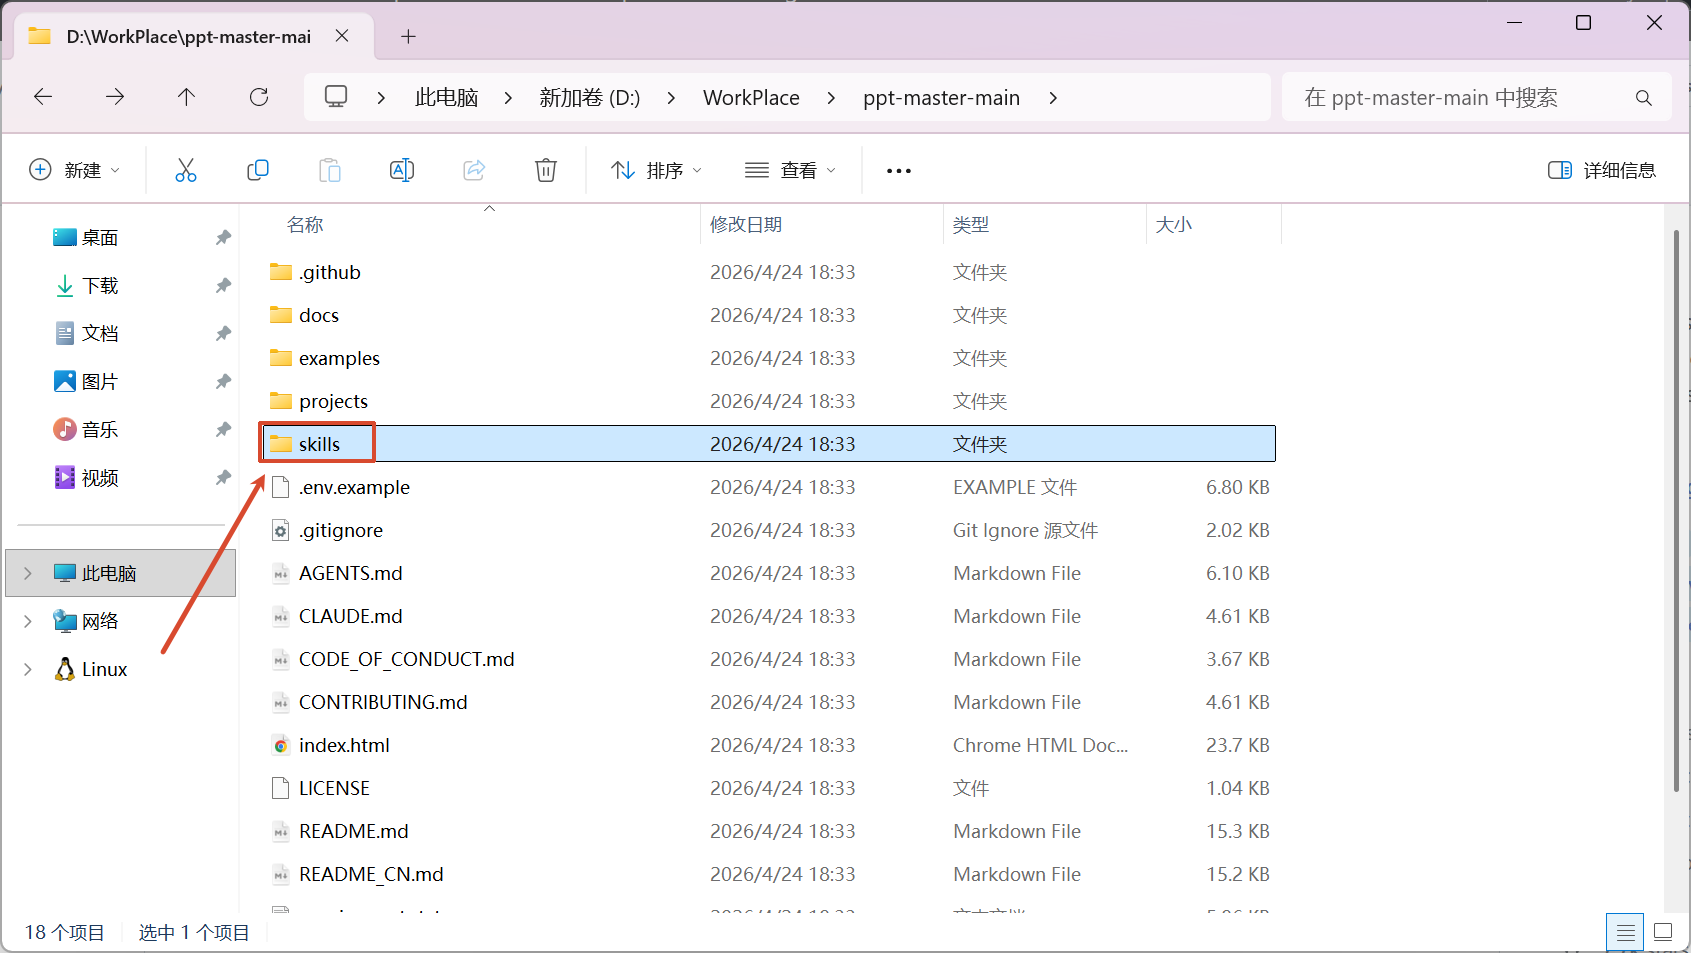This screenshot has width=1691, height=953.
Task: Click the Copy icon in toolbar
Action: pos(258,170)
